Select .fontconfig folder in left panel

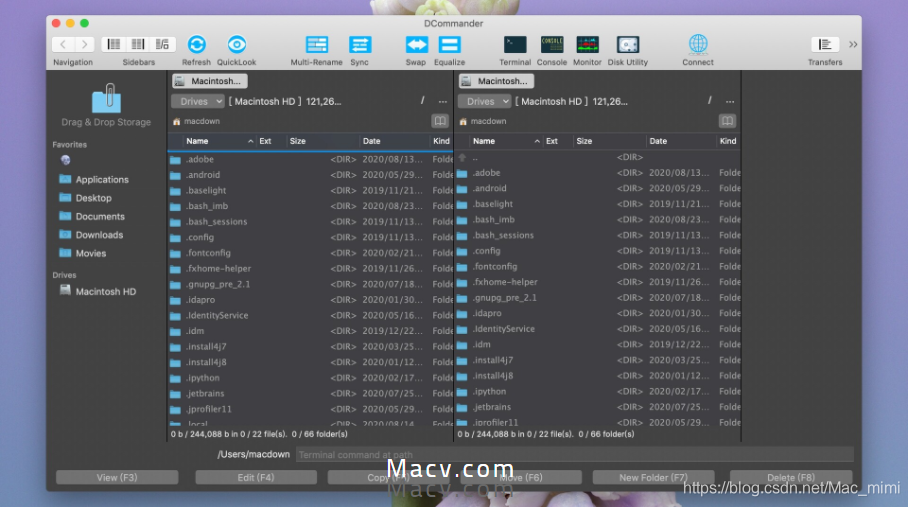(310, 253)
